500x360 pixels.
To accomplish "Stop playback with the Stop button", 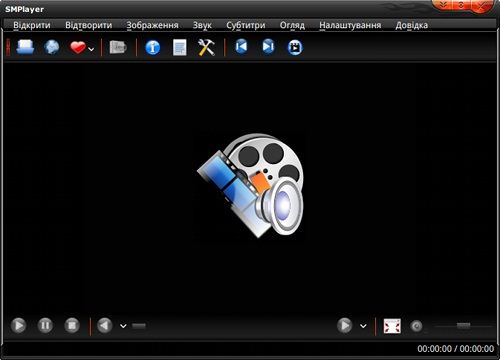I will point(72,325).
